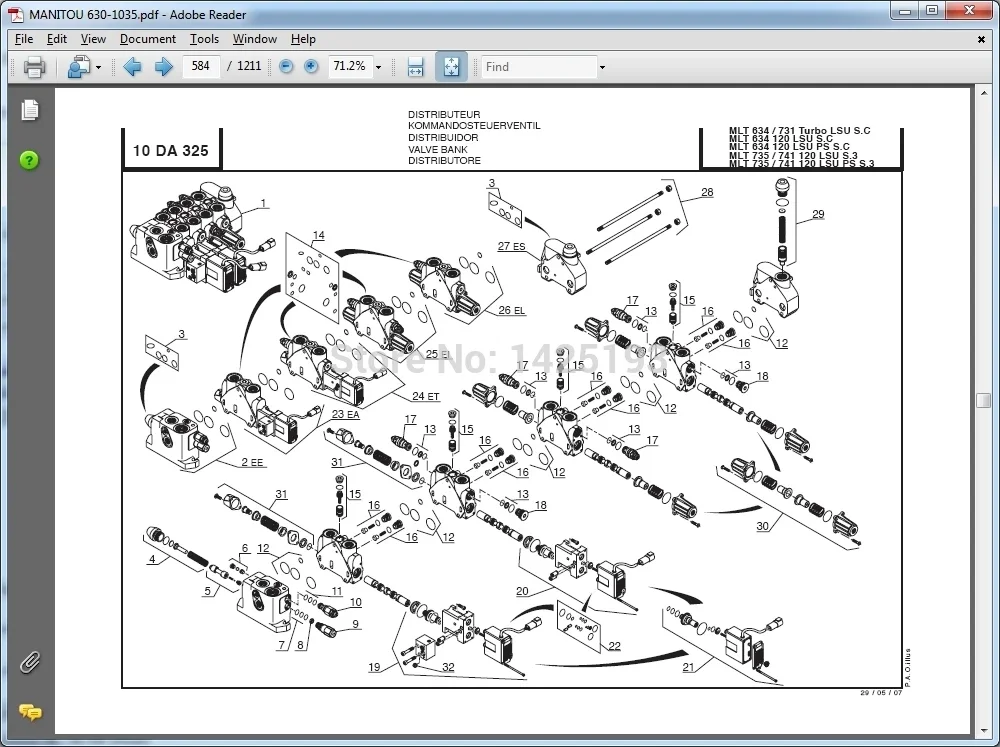Click part label '26 EL' in diagram
This screenshot has width=1000, height=747.
[511, 310]
